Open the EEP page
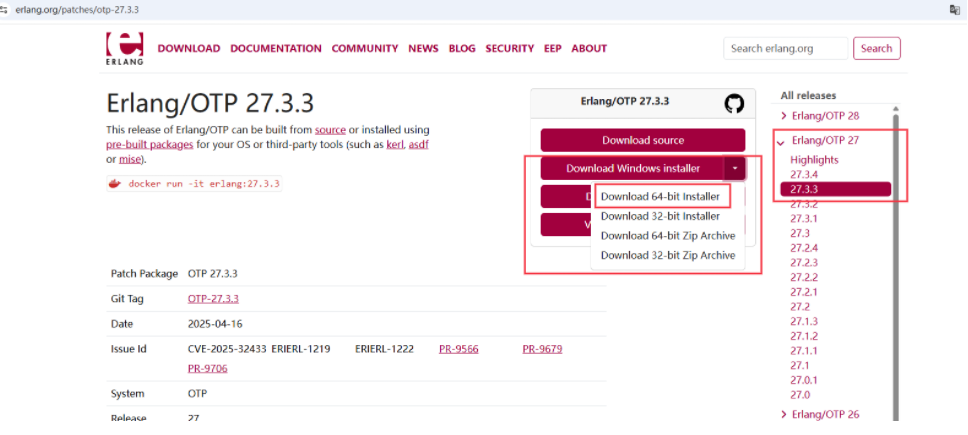Image resolution: width=968 pixels, height=435 pixels. coord(553,48)
